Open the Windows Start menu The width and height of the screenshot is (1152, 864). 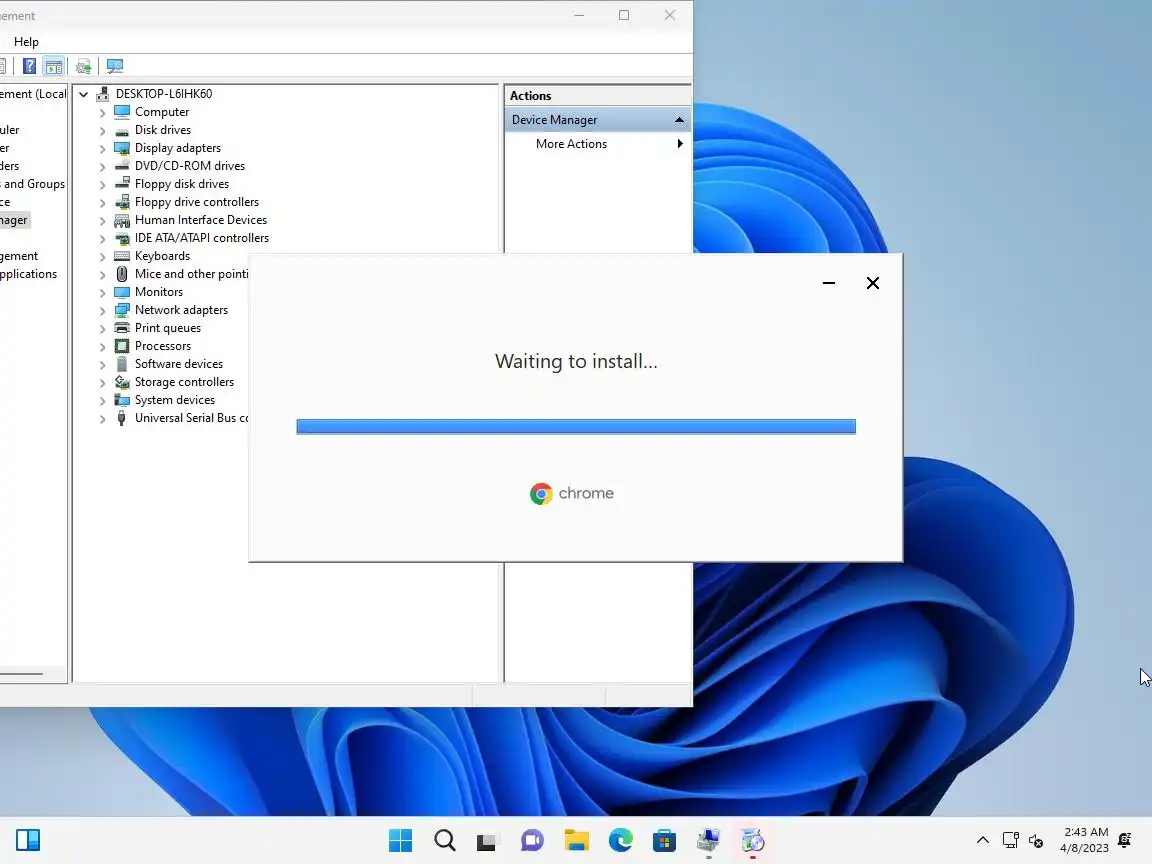pyautogui.click(x=400, y=840)
